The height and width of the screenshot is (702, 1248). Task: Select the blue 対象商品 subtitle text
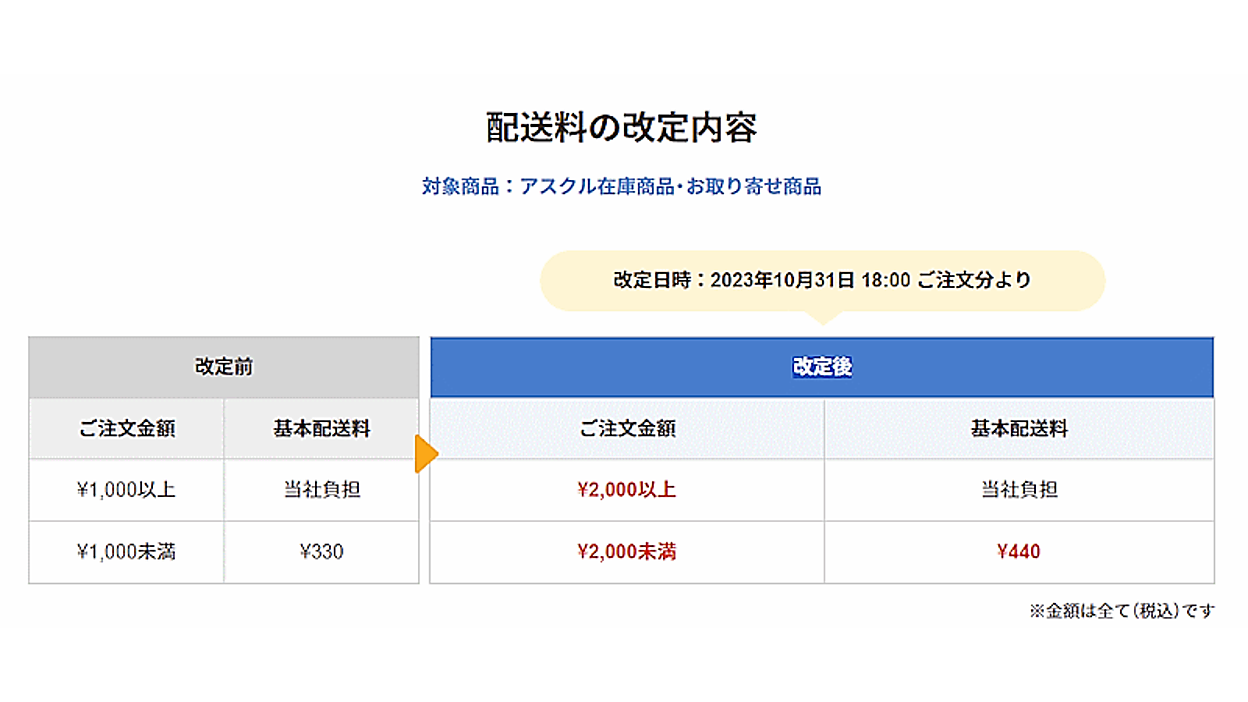(622, 186)
